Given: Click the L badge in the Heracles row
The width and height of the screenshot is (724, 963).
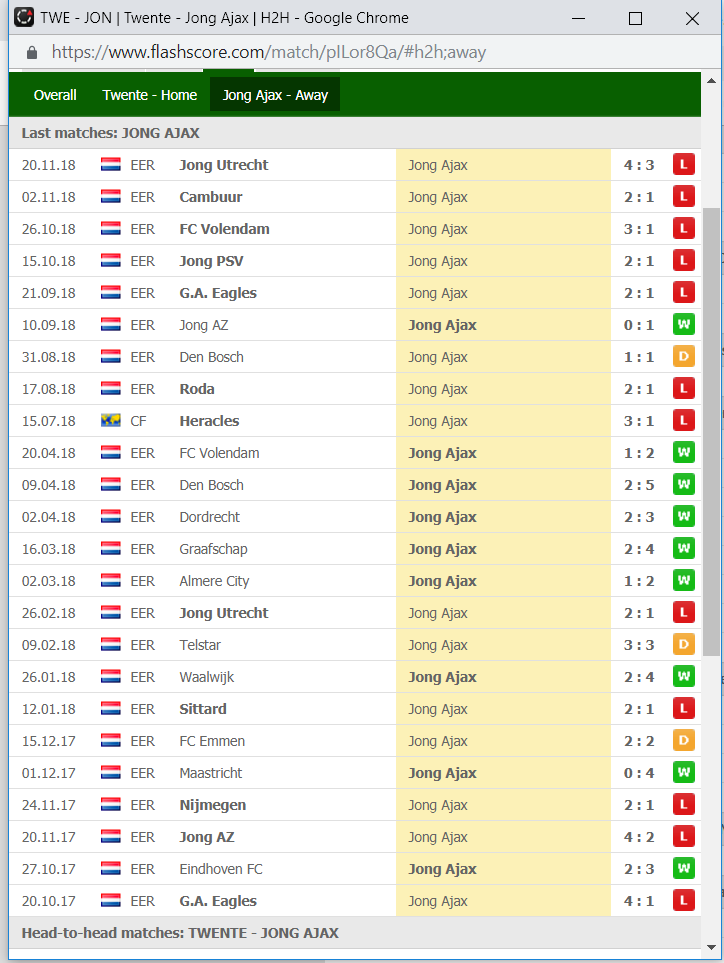Looking at the screenshot, I should pyautogui.click(x=683, y=421).
